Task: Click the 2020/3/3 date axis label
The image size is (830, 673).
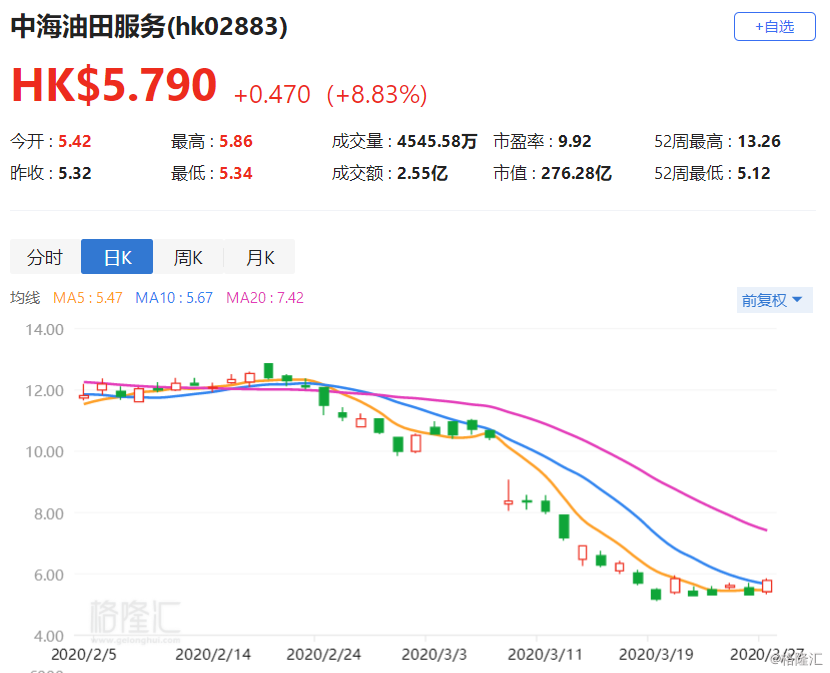Action: coord(434,654)
